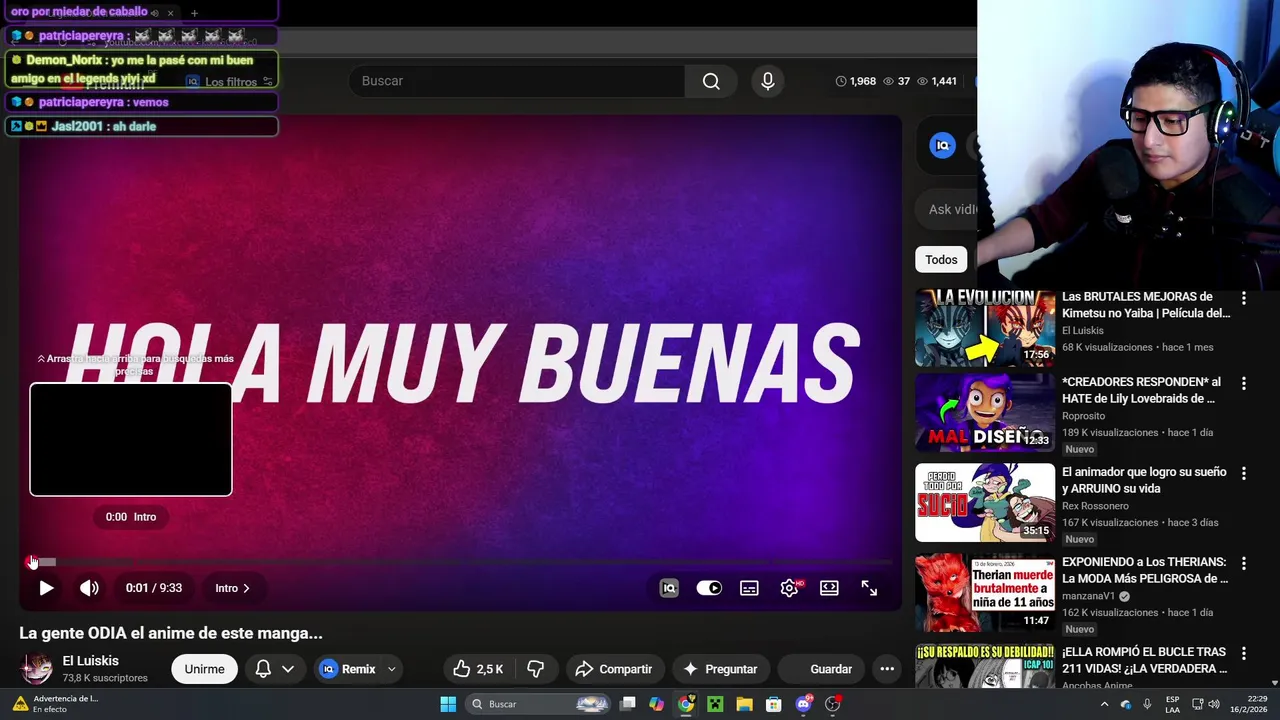Open the three-dot more actions menu
1280x720 pixels.
887,669
